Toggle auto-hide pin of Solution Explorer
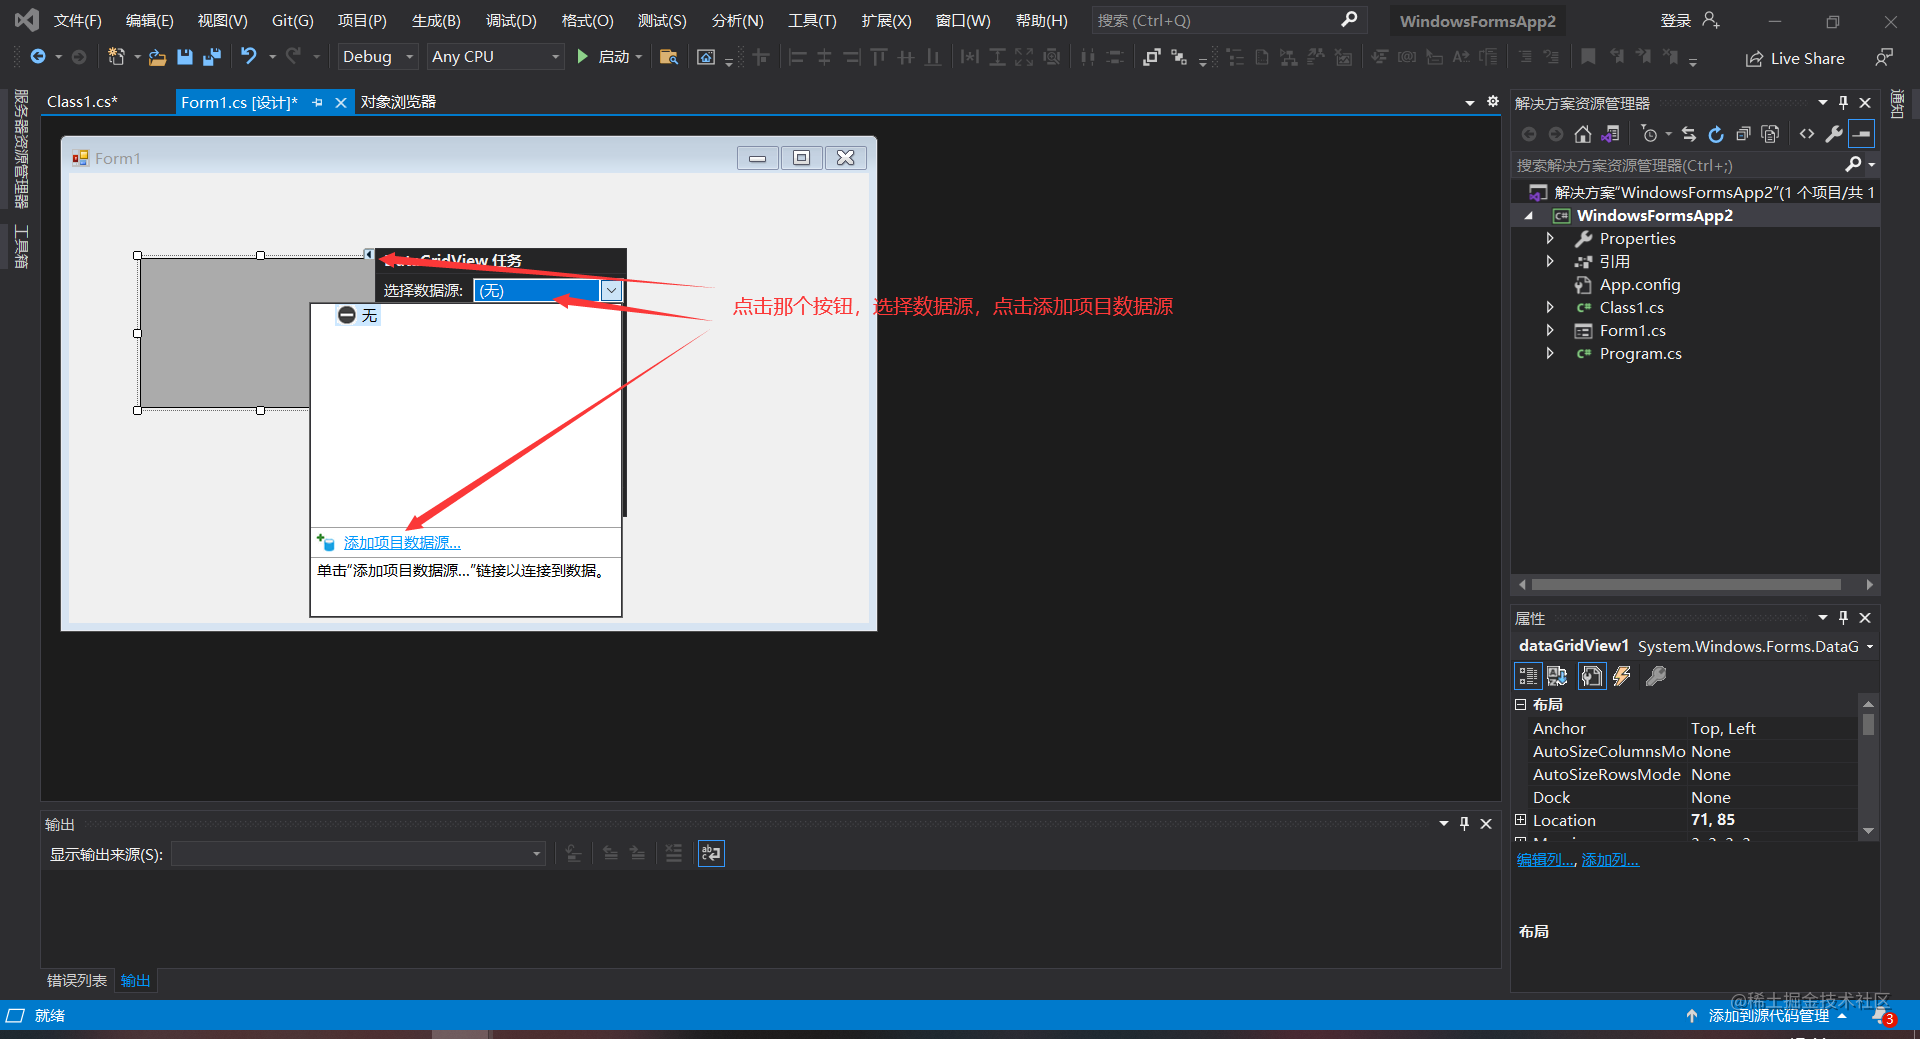This screenshot has width=1920, height=1039. 1844,103
